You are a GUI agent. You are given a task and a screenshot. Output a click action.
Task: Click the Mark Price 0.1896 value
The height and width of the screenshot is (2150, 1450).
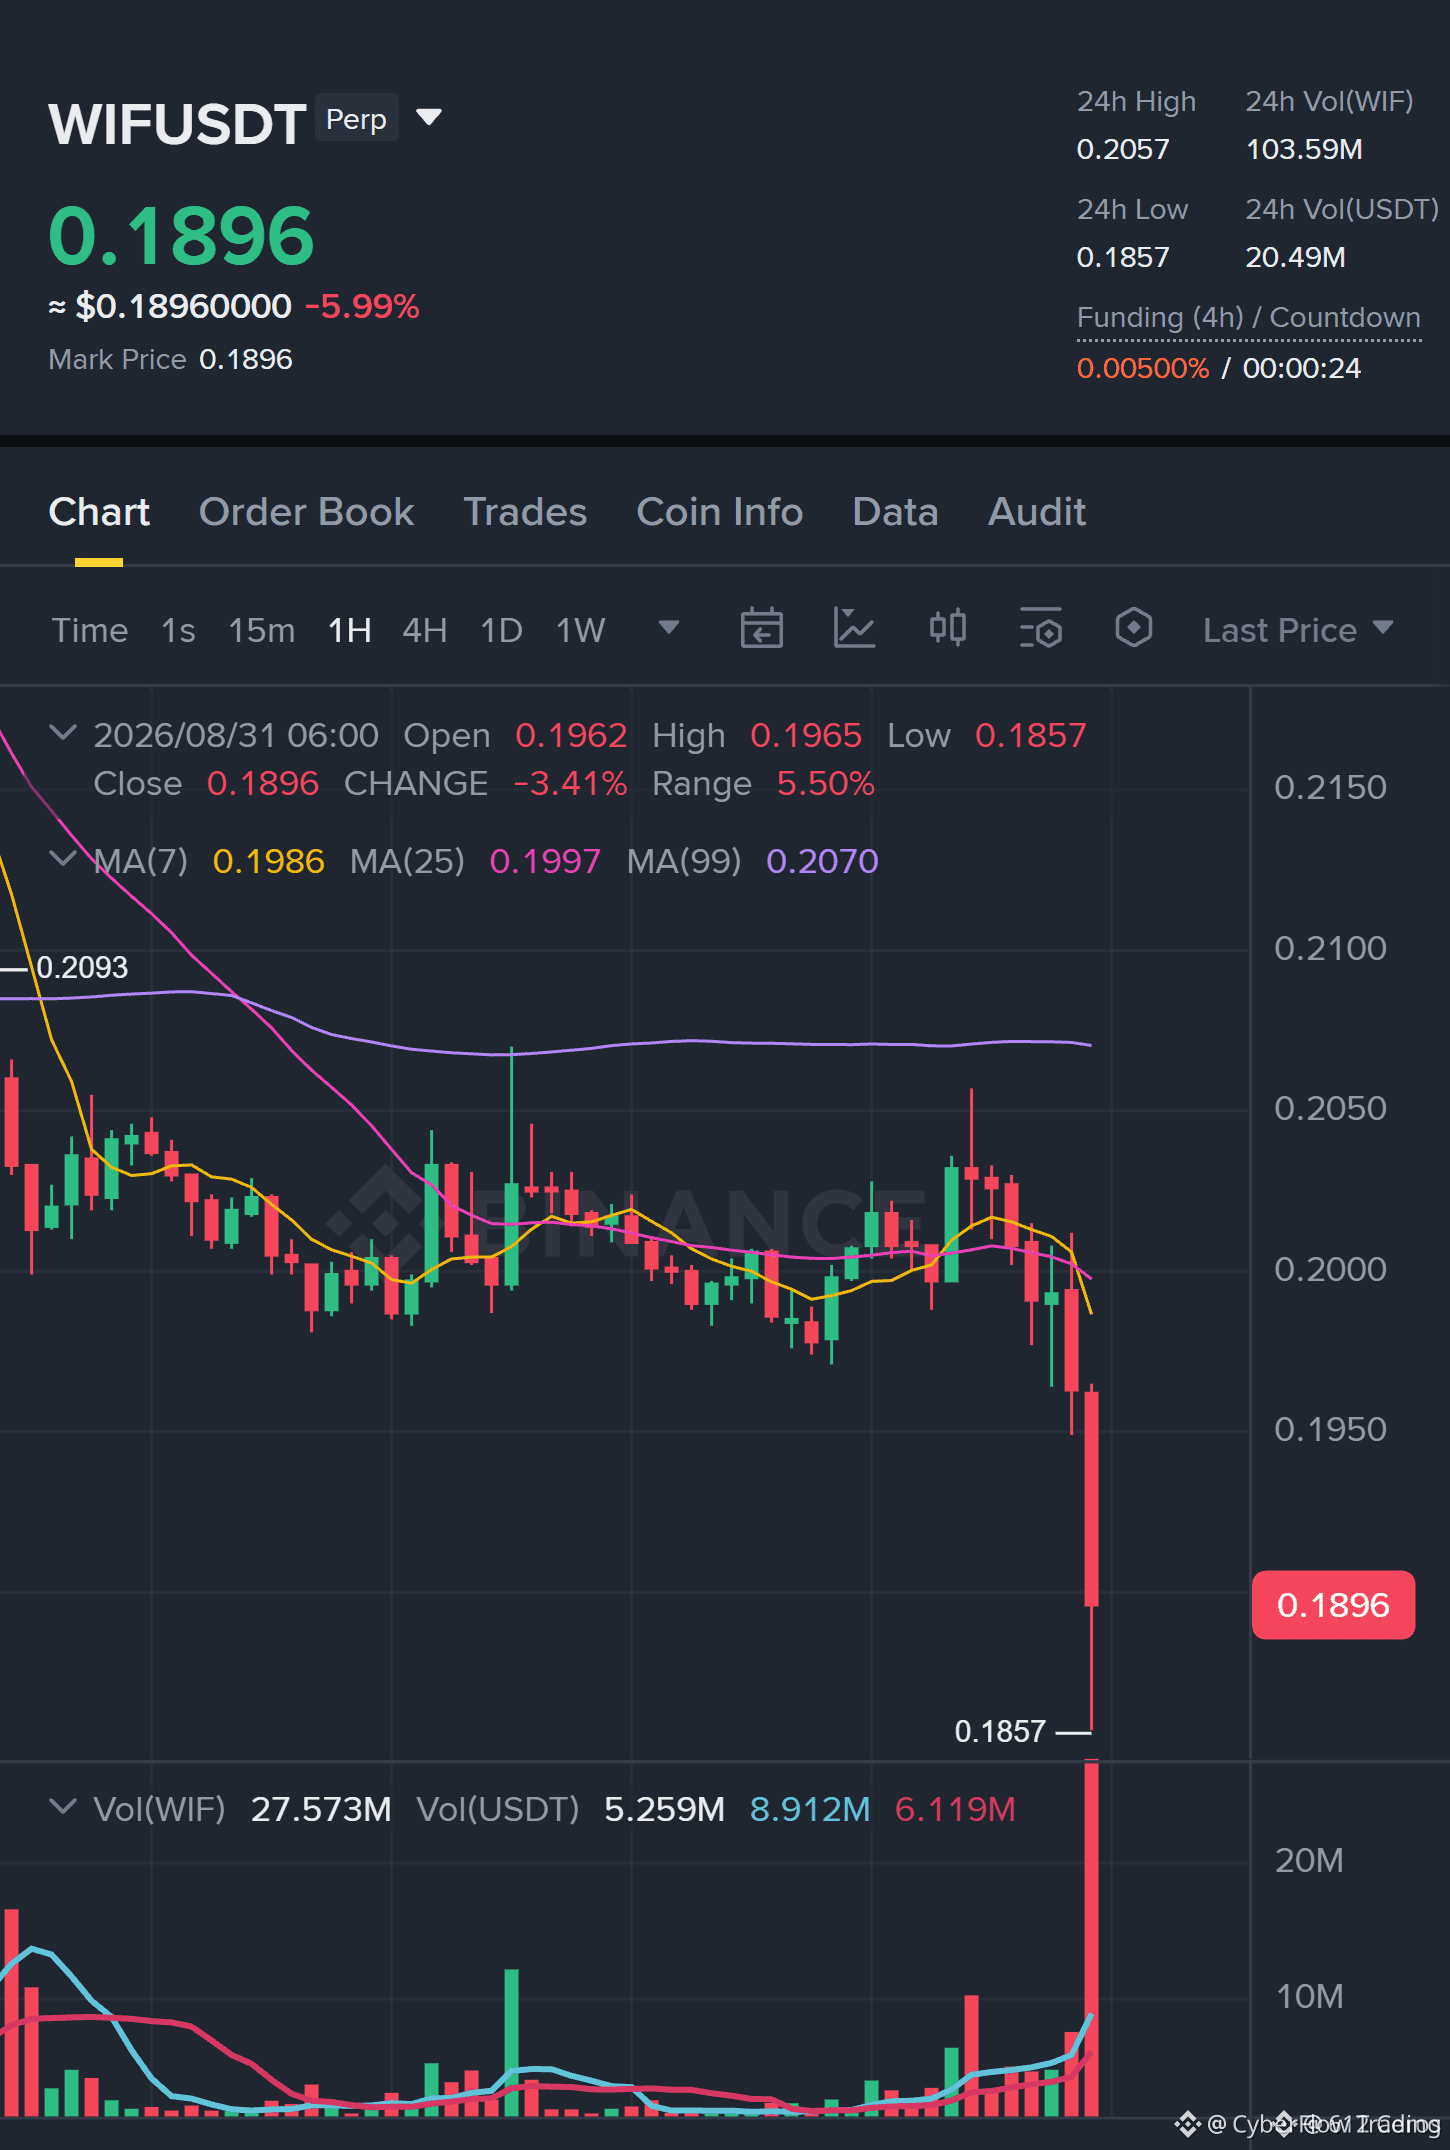coord(246,359)
